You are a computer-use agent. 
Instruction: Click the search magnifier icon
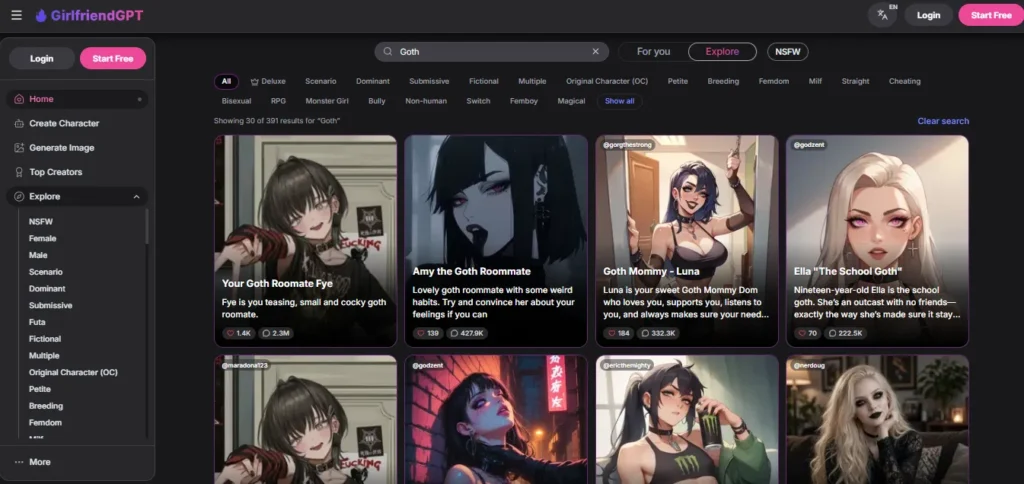(388, 52)
